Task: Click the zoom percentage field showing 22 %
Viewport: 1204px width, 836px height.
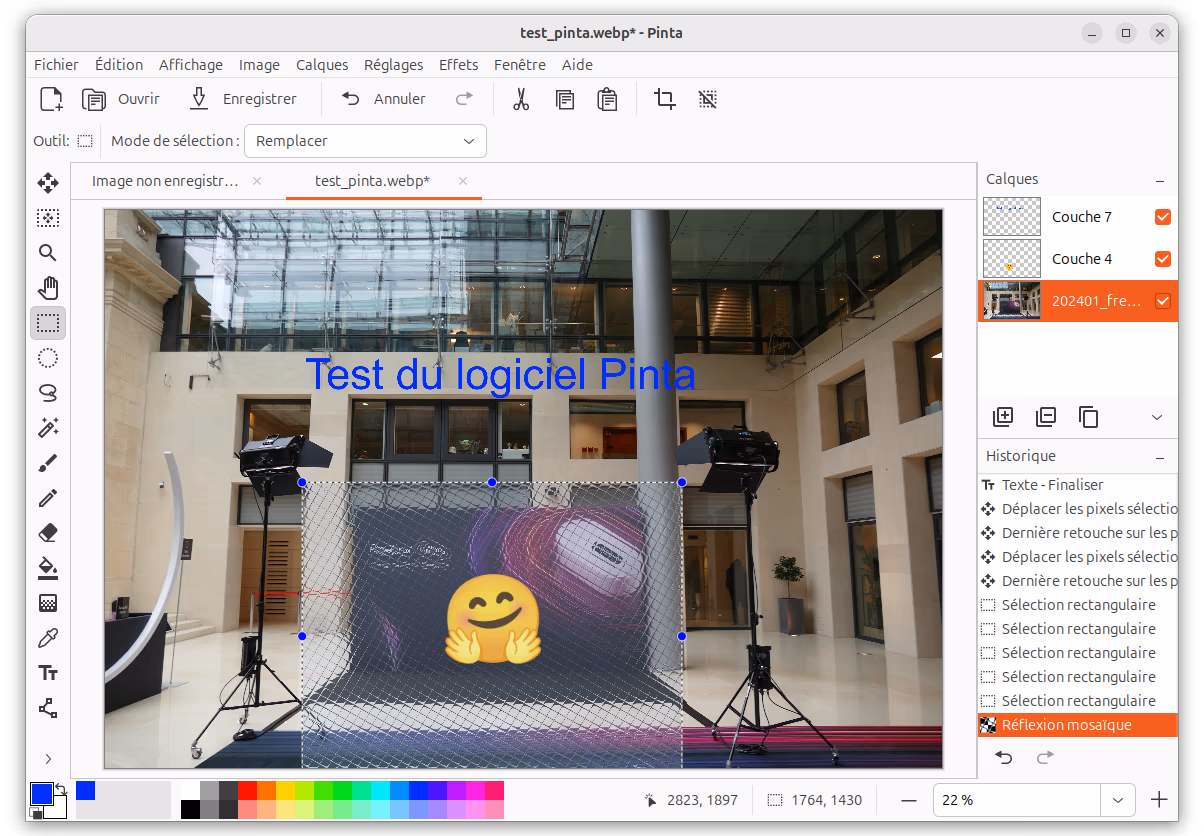Action: (x=1017, y=800)
